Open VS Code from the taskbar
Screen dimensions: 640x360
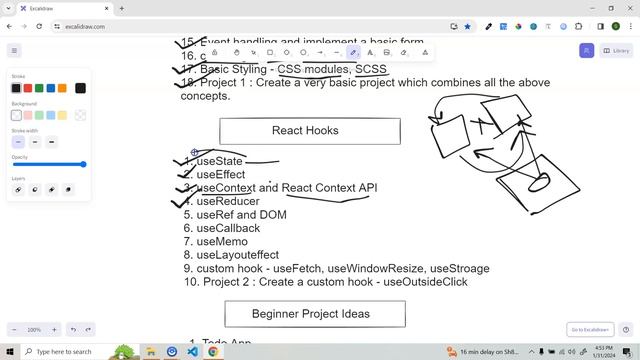193,352
